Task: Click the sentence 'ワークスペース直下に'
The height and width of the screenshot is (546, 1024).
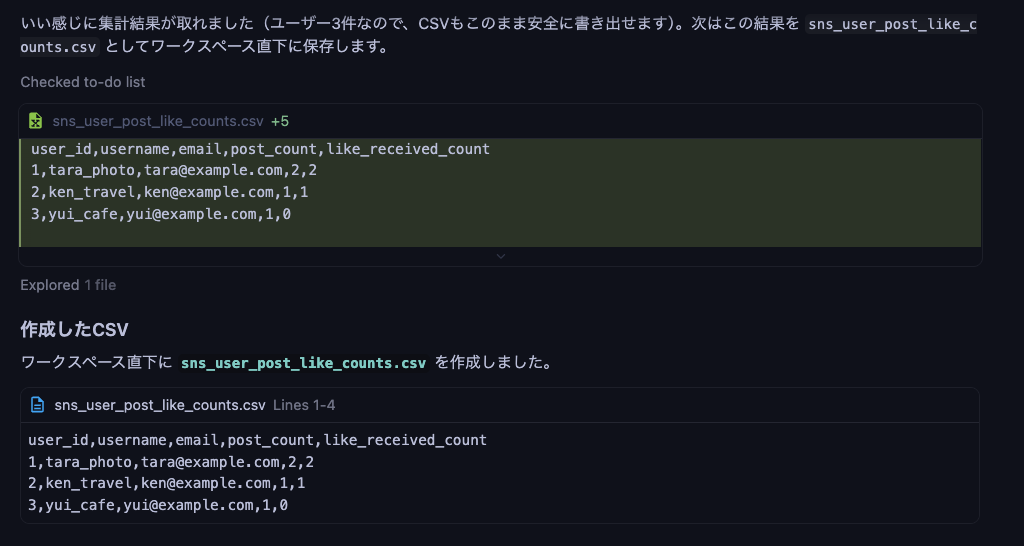Action: [x=96, y=362]
